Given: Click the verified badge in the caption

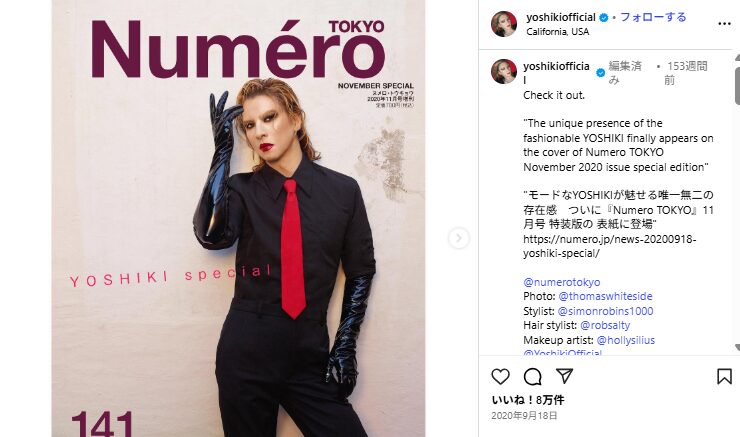Looking at the screenshot, I should point(600,73).
